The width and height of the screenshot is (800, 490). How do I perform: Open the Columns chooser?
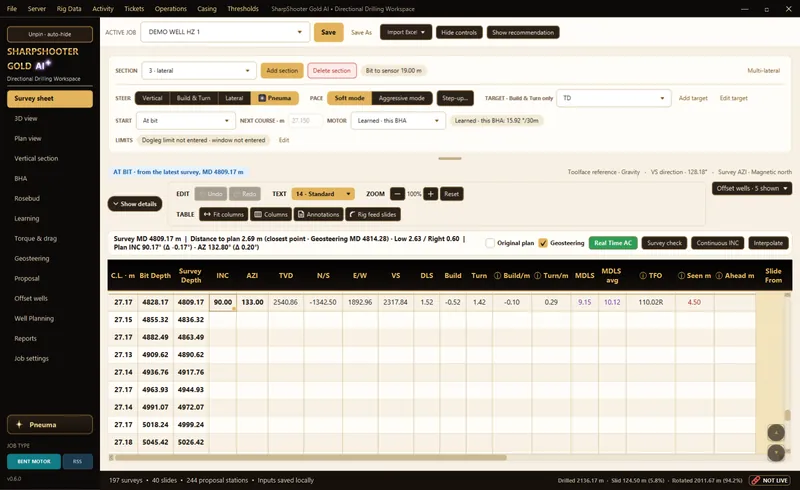(271, 214)
